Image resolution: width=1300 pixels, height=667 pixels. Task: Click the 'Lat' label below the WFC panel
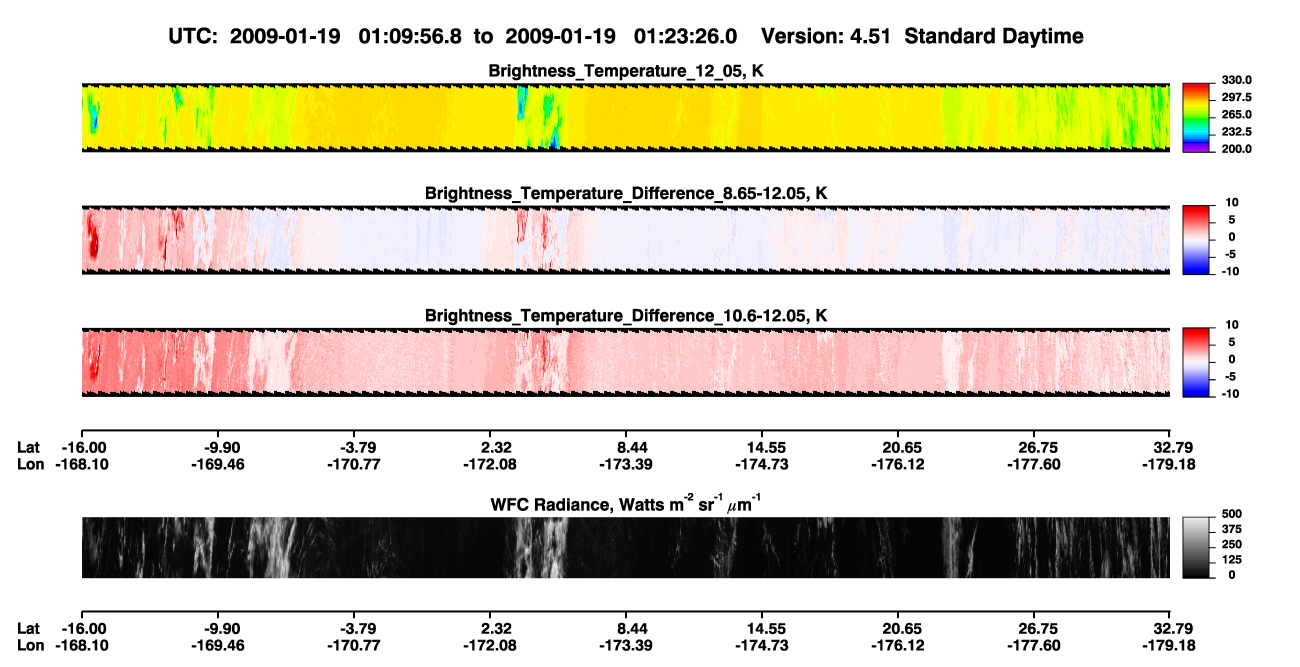point(30,629)
